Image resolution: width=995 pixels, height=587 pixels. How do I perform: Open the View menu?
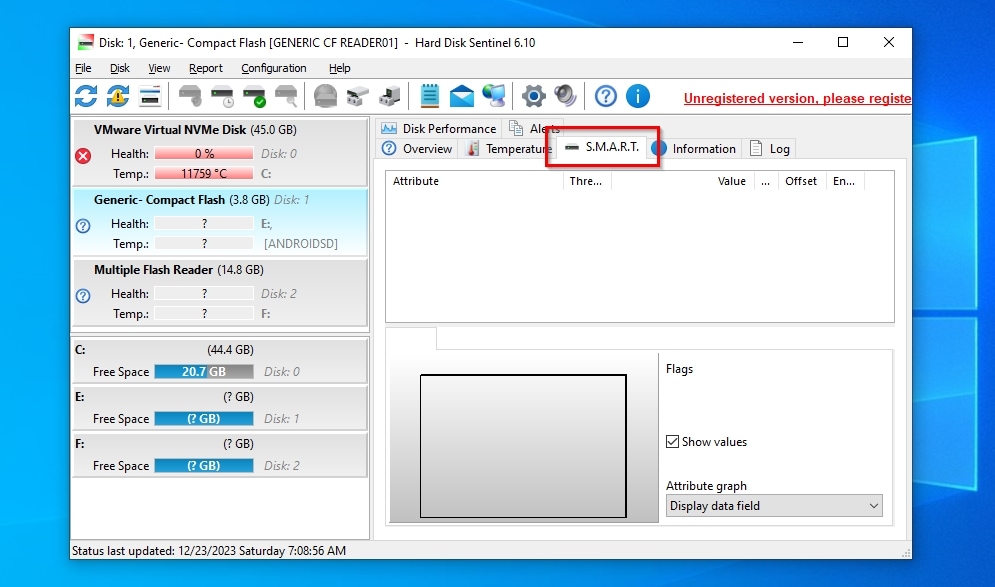[x=159, y=68]
